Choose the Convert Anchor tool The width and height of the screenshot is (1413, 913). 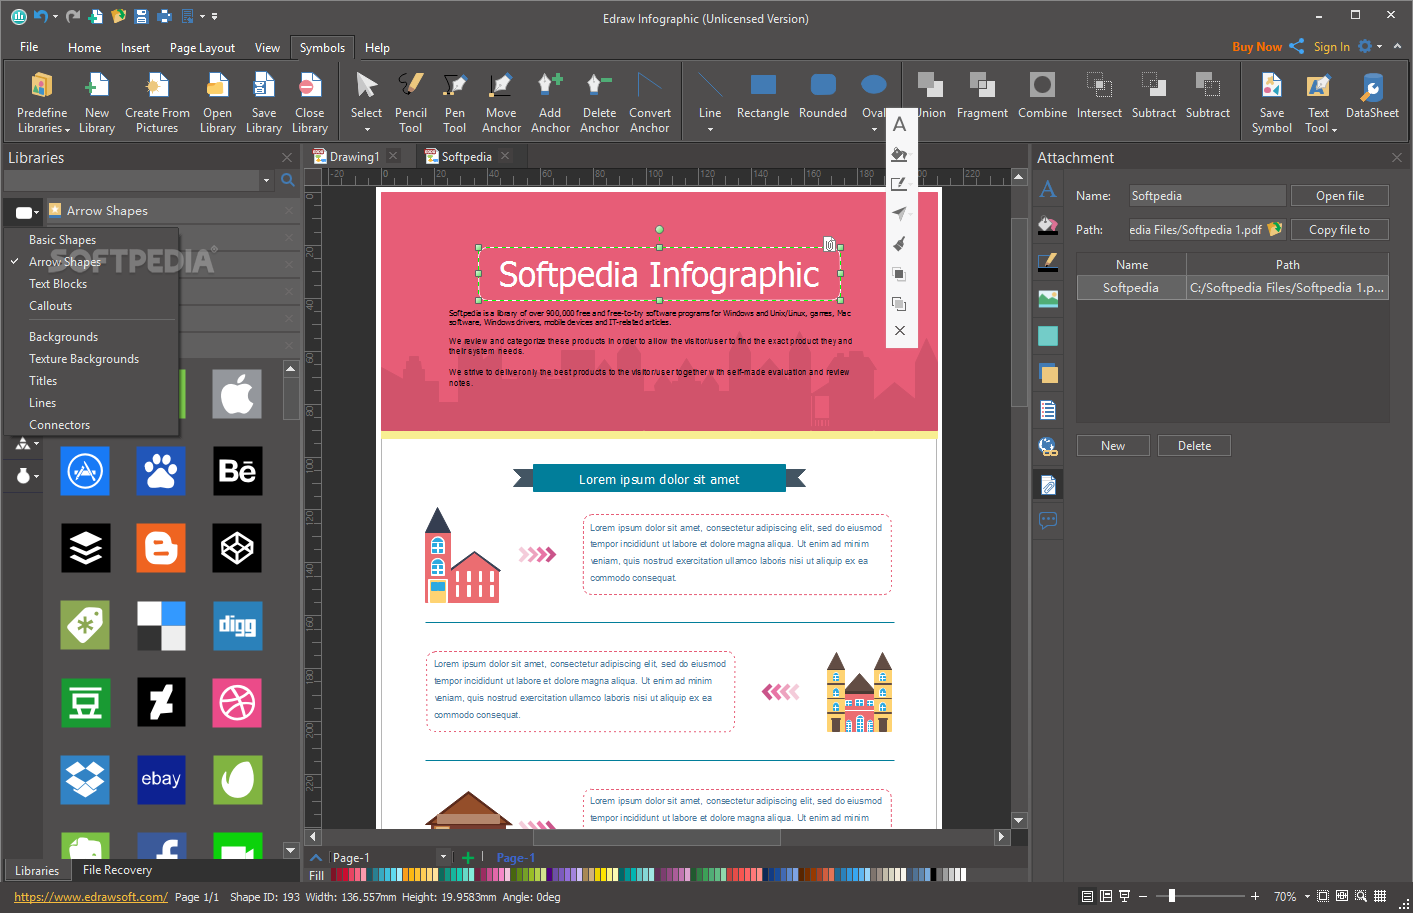[650, 102]
